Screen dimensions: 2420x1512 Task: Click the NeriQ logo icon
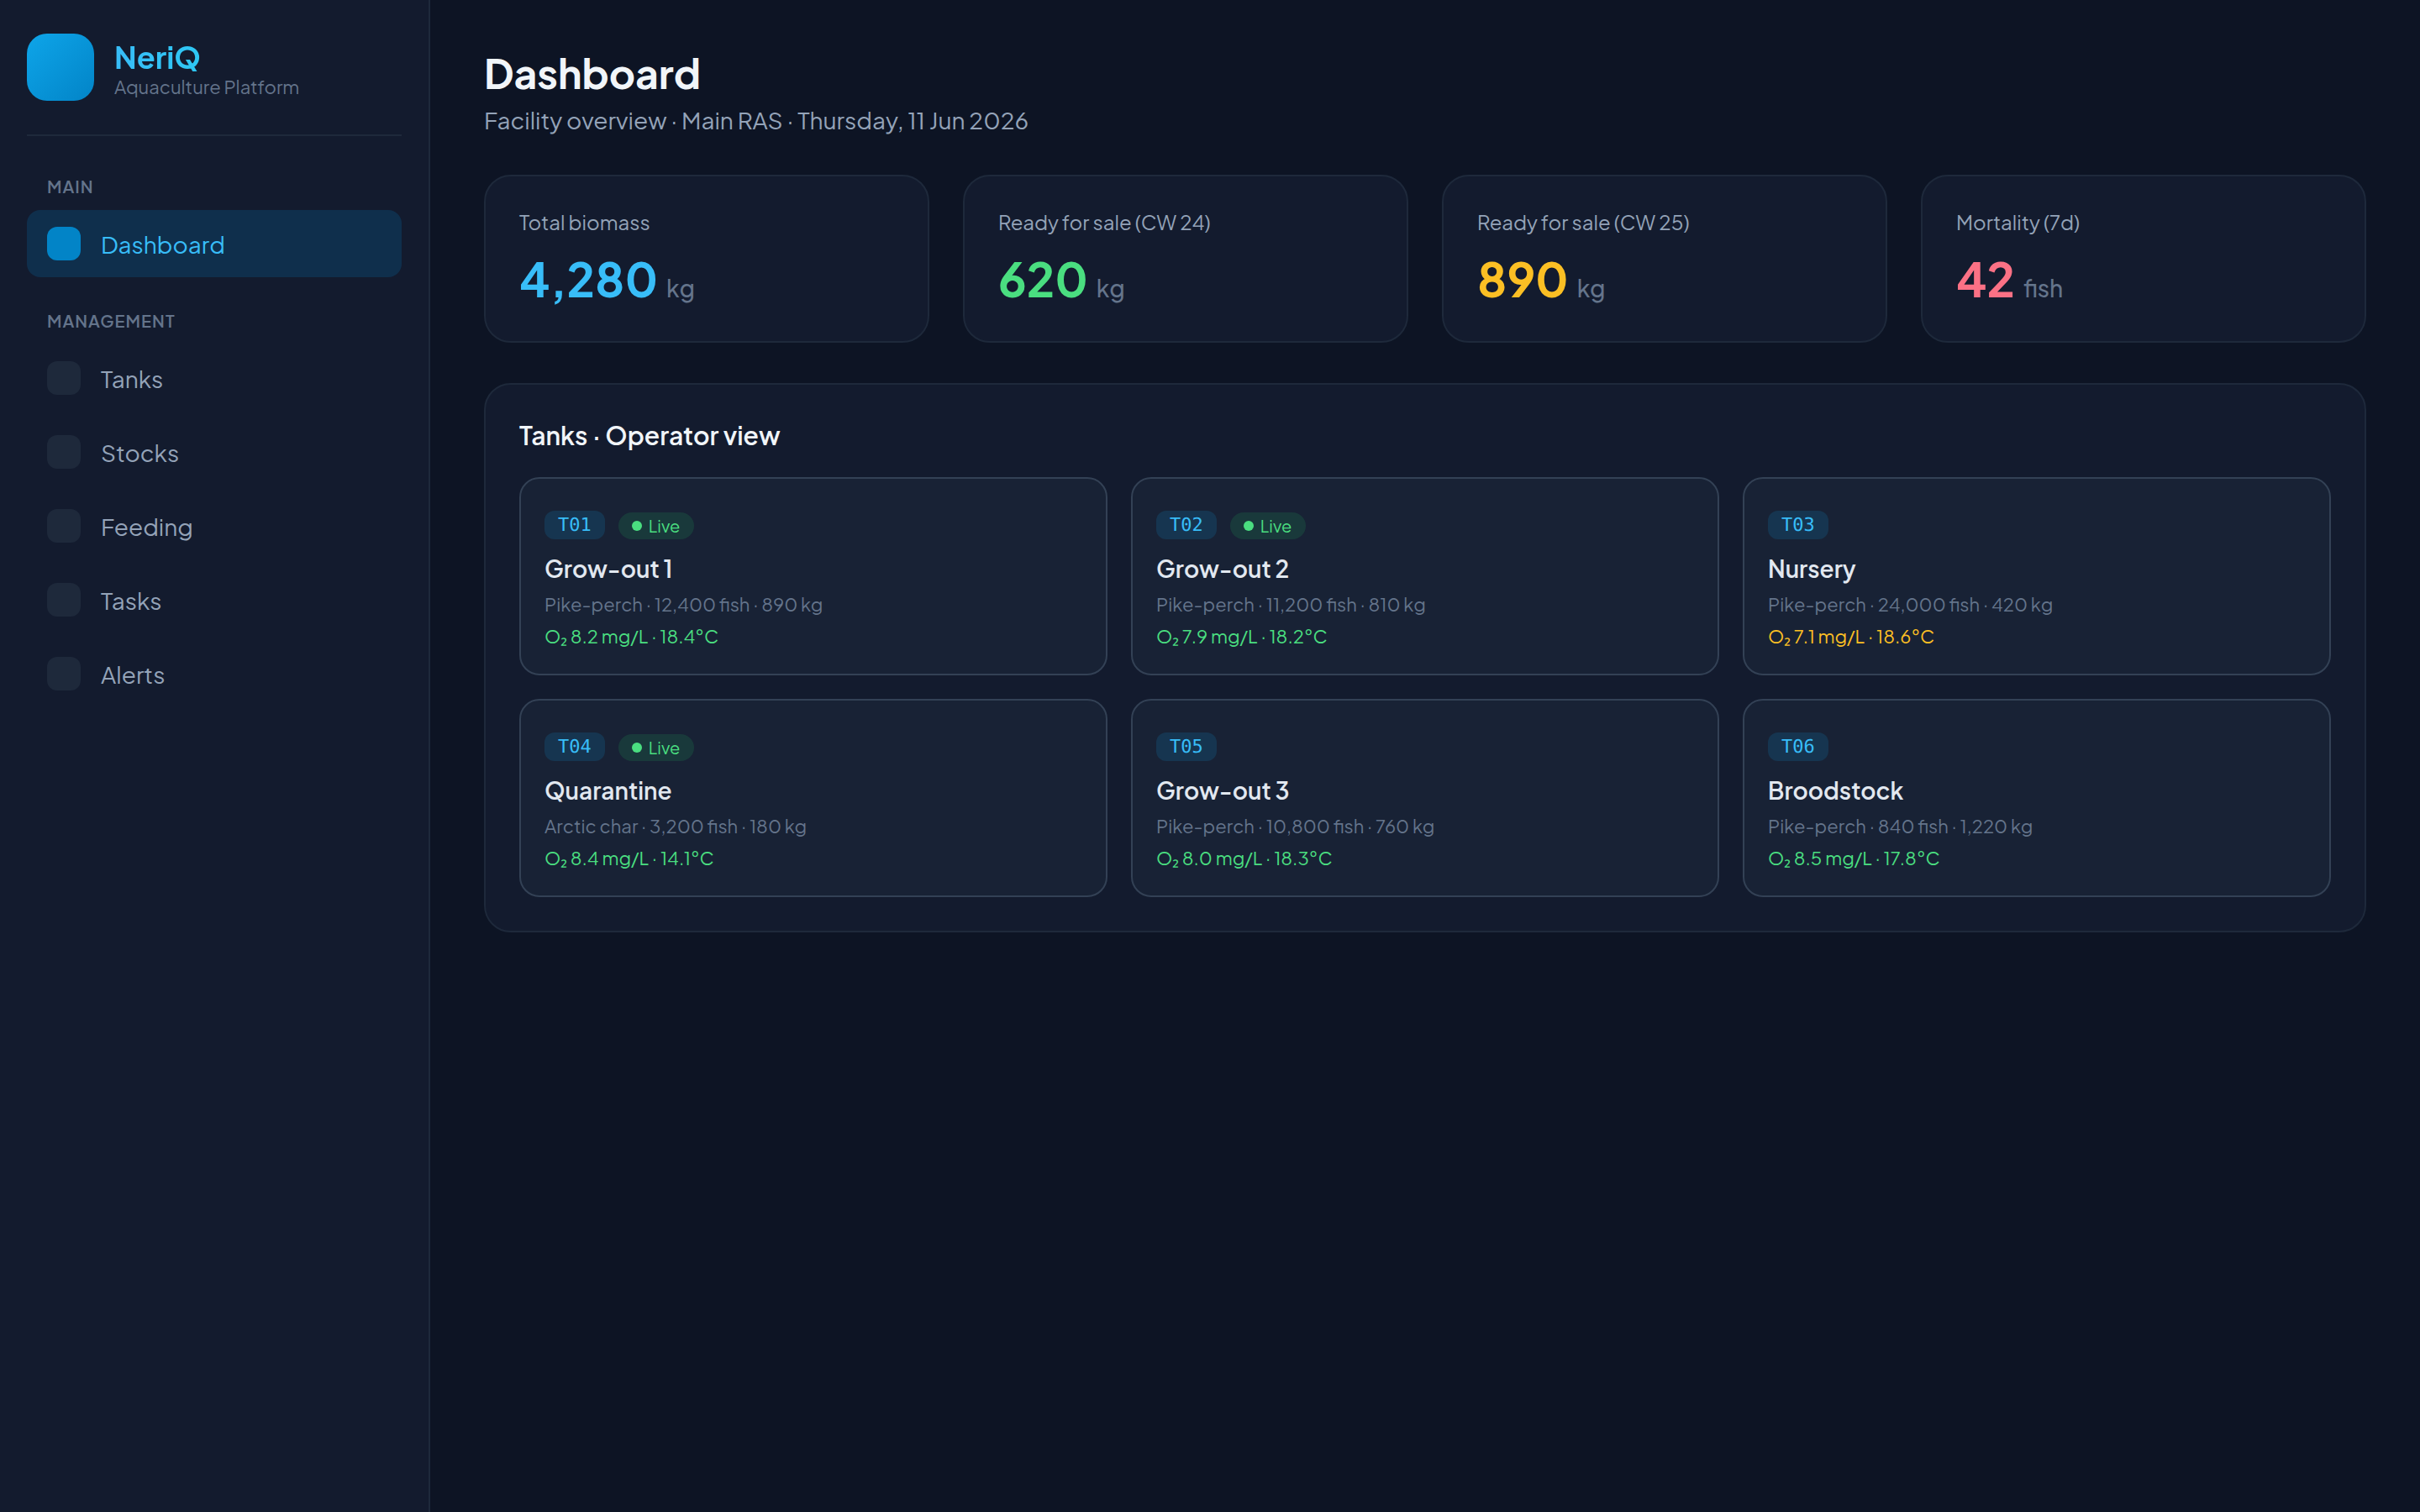point(60,67)
